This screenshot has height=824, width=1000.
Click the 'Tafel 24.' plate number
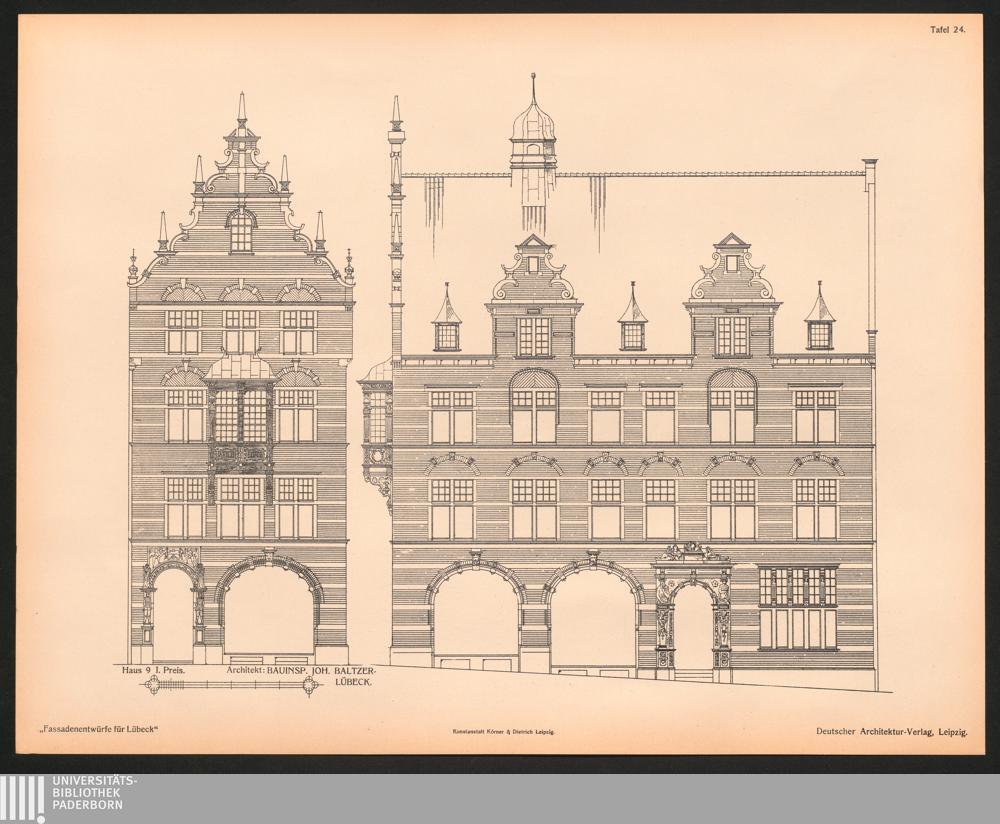(x=946, y=29)
